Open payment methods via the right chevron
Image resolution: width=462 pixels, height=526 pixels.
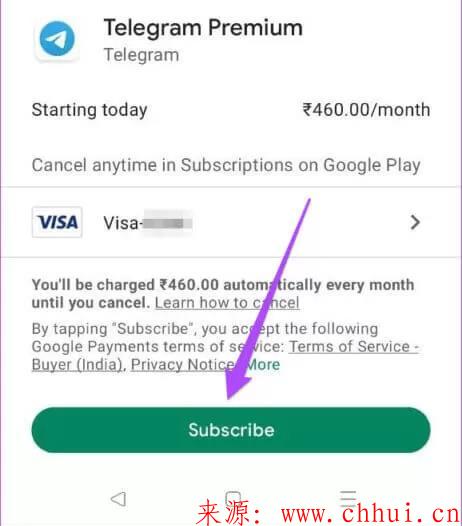415,222
